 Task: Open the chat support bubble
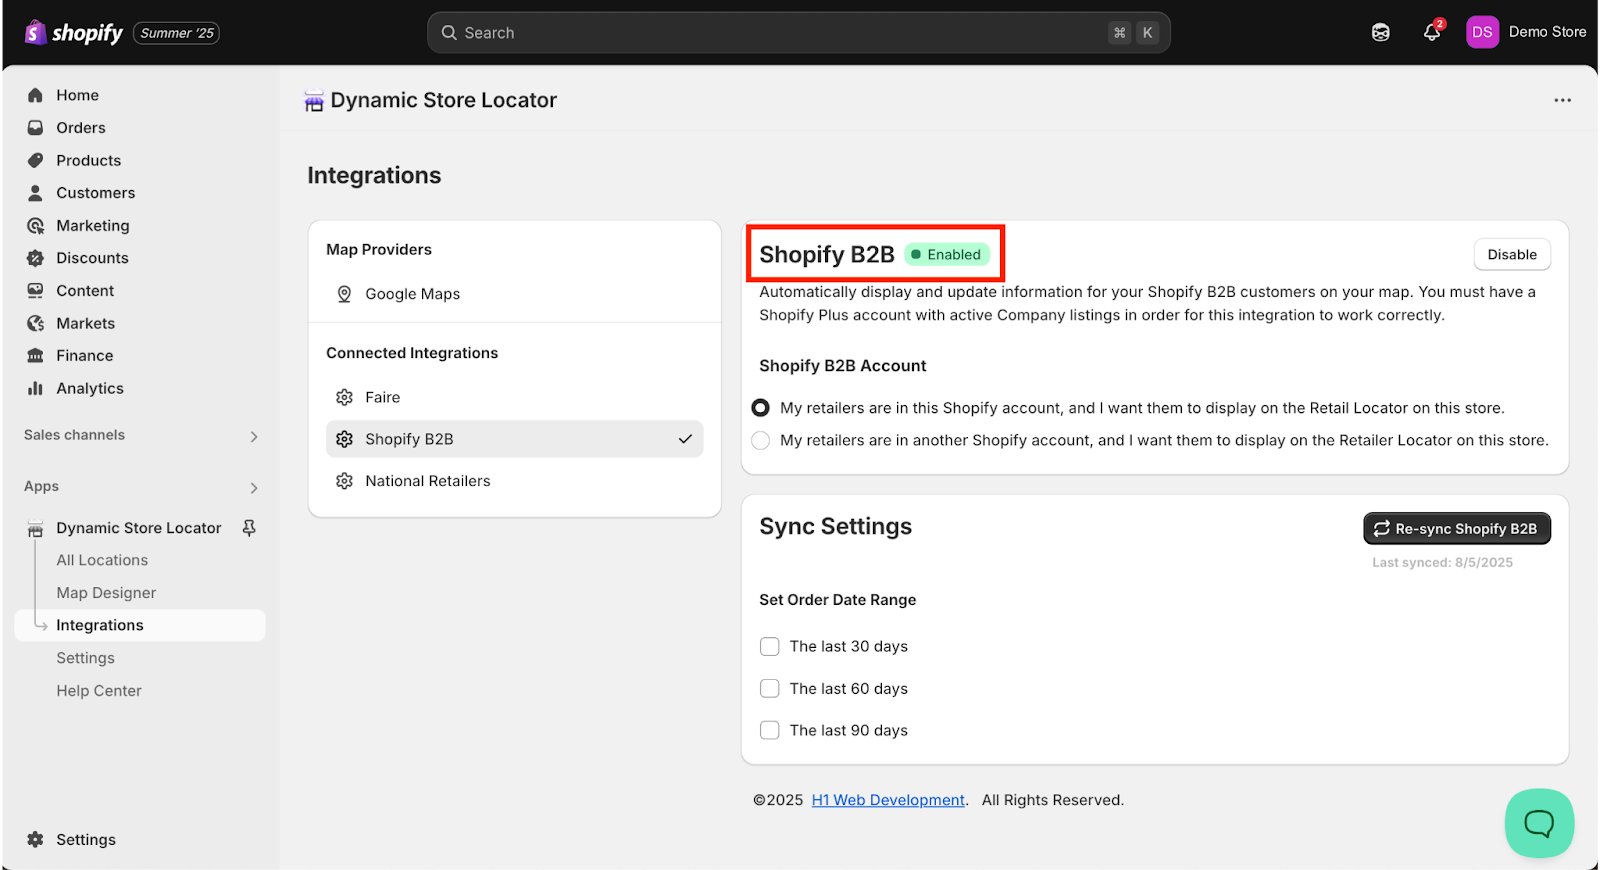click(1539, 823)
